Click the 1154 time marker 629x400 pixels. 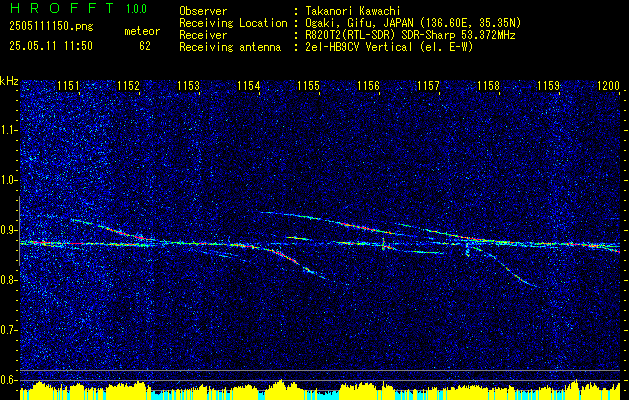(x=248, y=85)
